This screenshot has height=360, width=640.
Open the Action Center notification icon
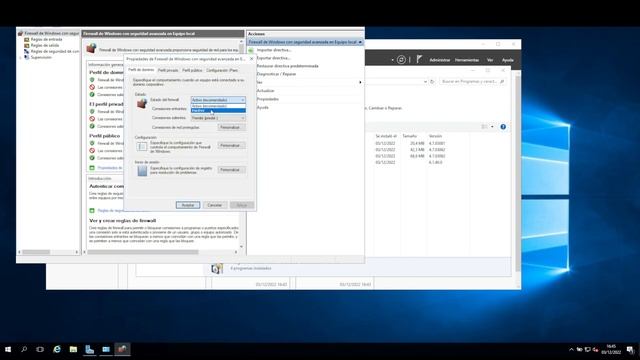coord(631,350)
